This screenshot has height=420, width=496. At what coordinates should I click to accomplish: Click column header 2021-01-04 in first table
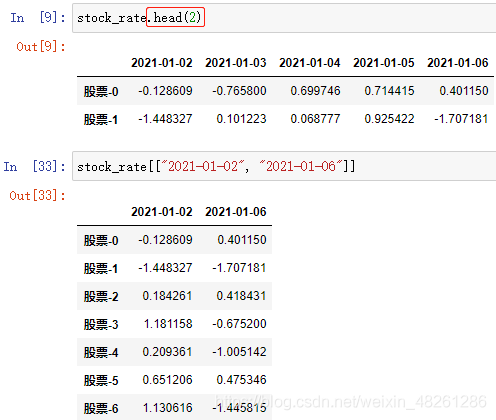(310, 63)
